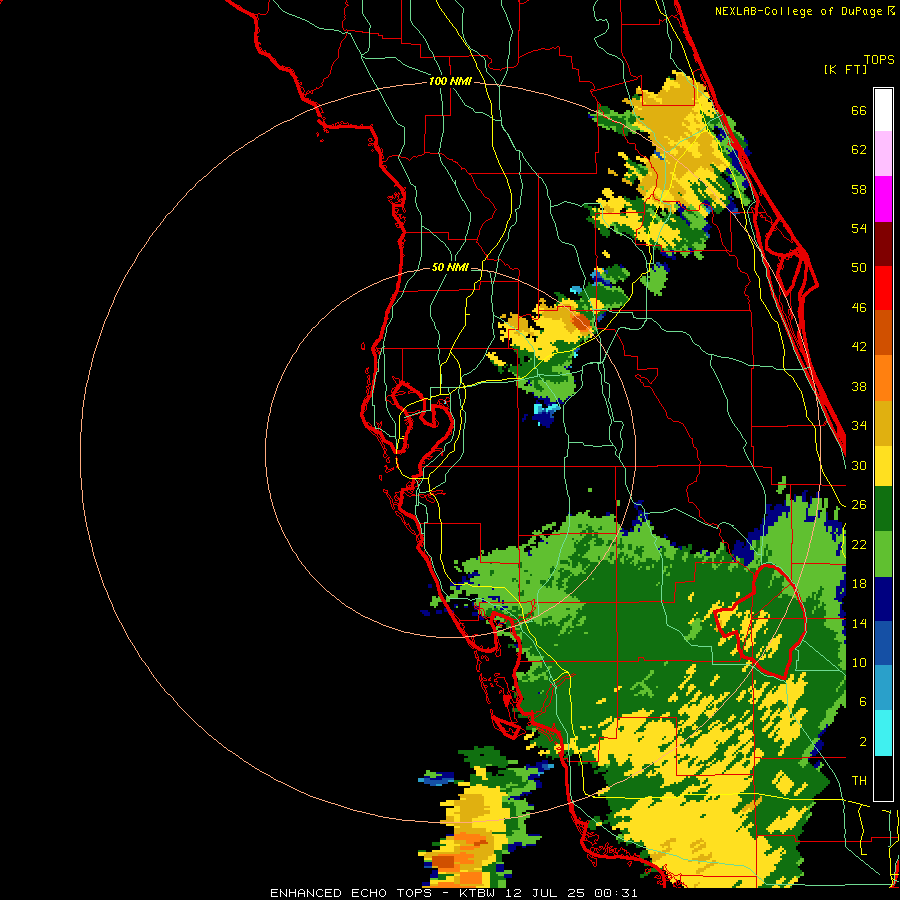900x900 pixels.
Task: Click the legend value 6
Action: pos(863,702)
